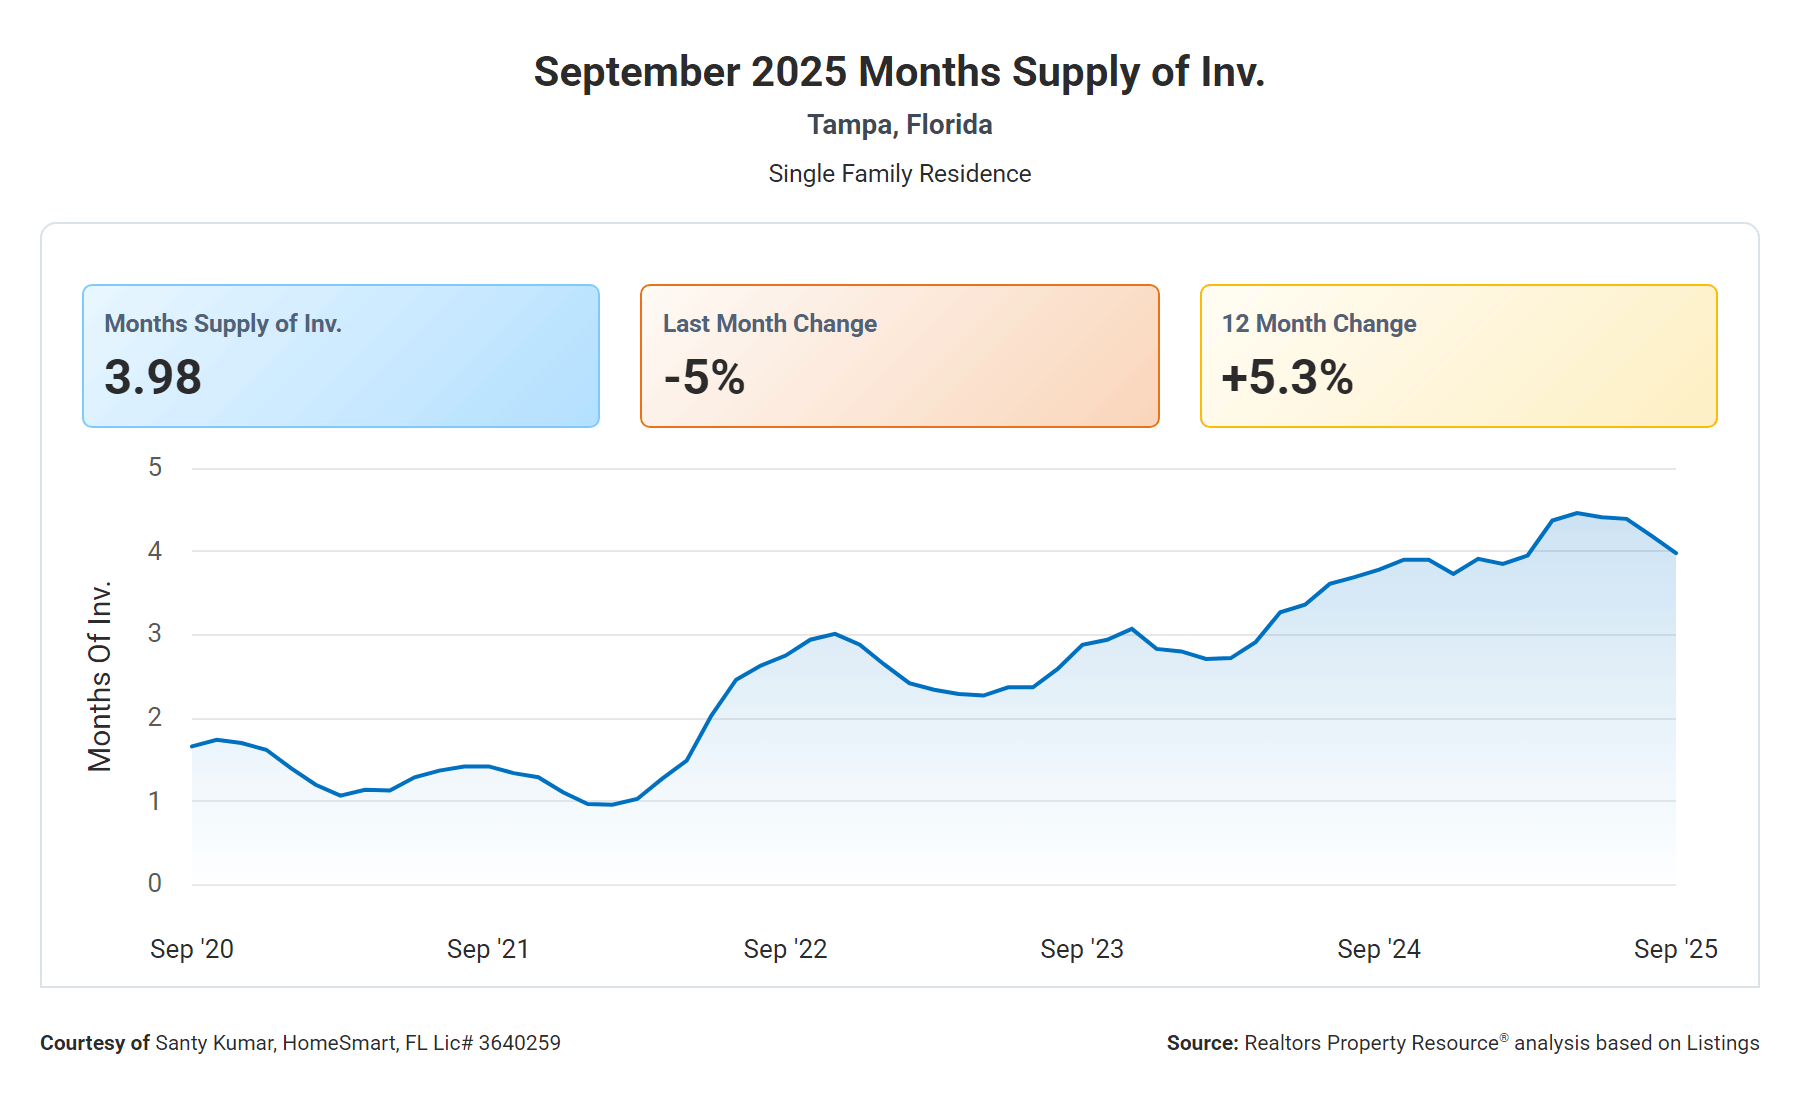The height and width of the screenshot is (1100, 1800).
Task: Click the Sep '21 x-axis label
Action: [x=488, y=949]
